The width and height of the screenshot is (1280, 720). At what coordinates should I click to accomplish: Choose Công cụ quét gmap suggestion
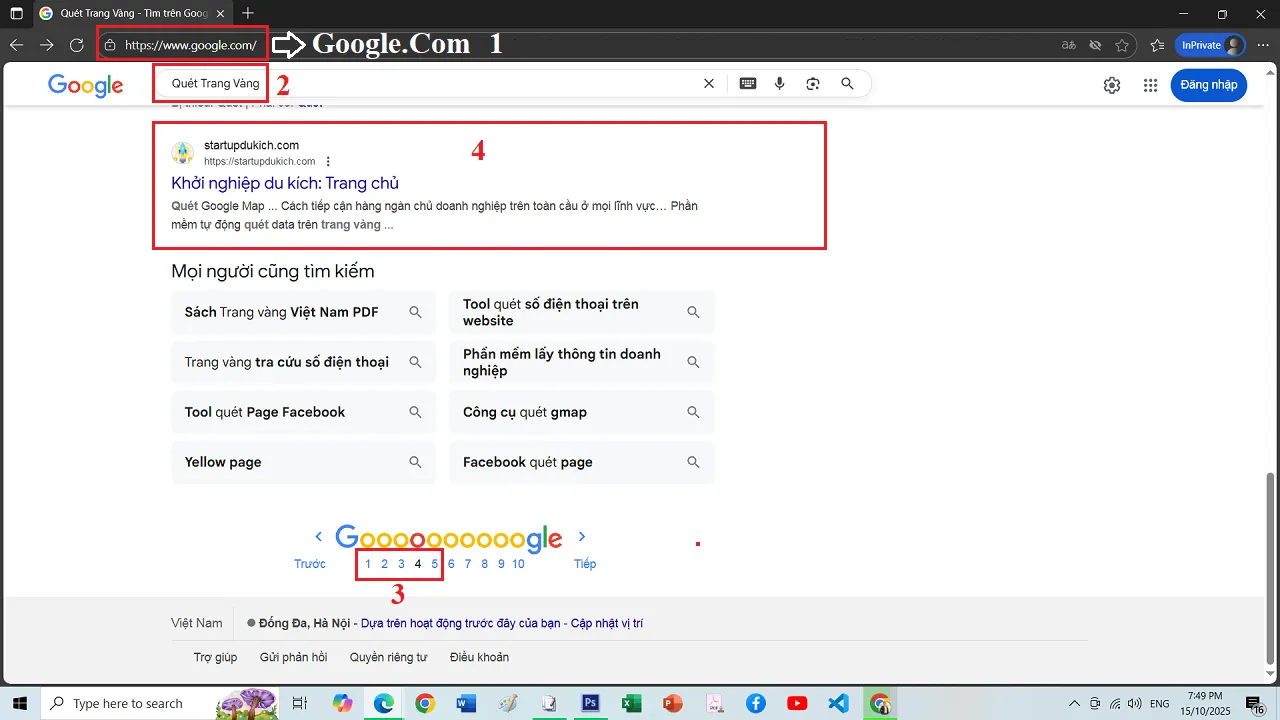point(582,412)
